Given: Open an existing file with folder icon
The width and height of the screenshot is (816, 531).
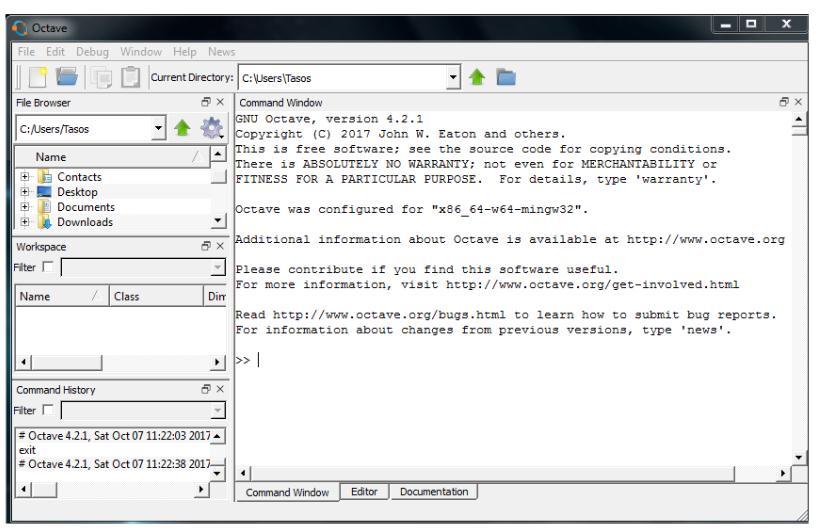Looking at the screenshot, I should click(67, 77).
